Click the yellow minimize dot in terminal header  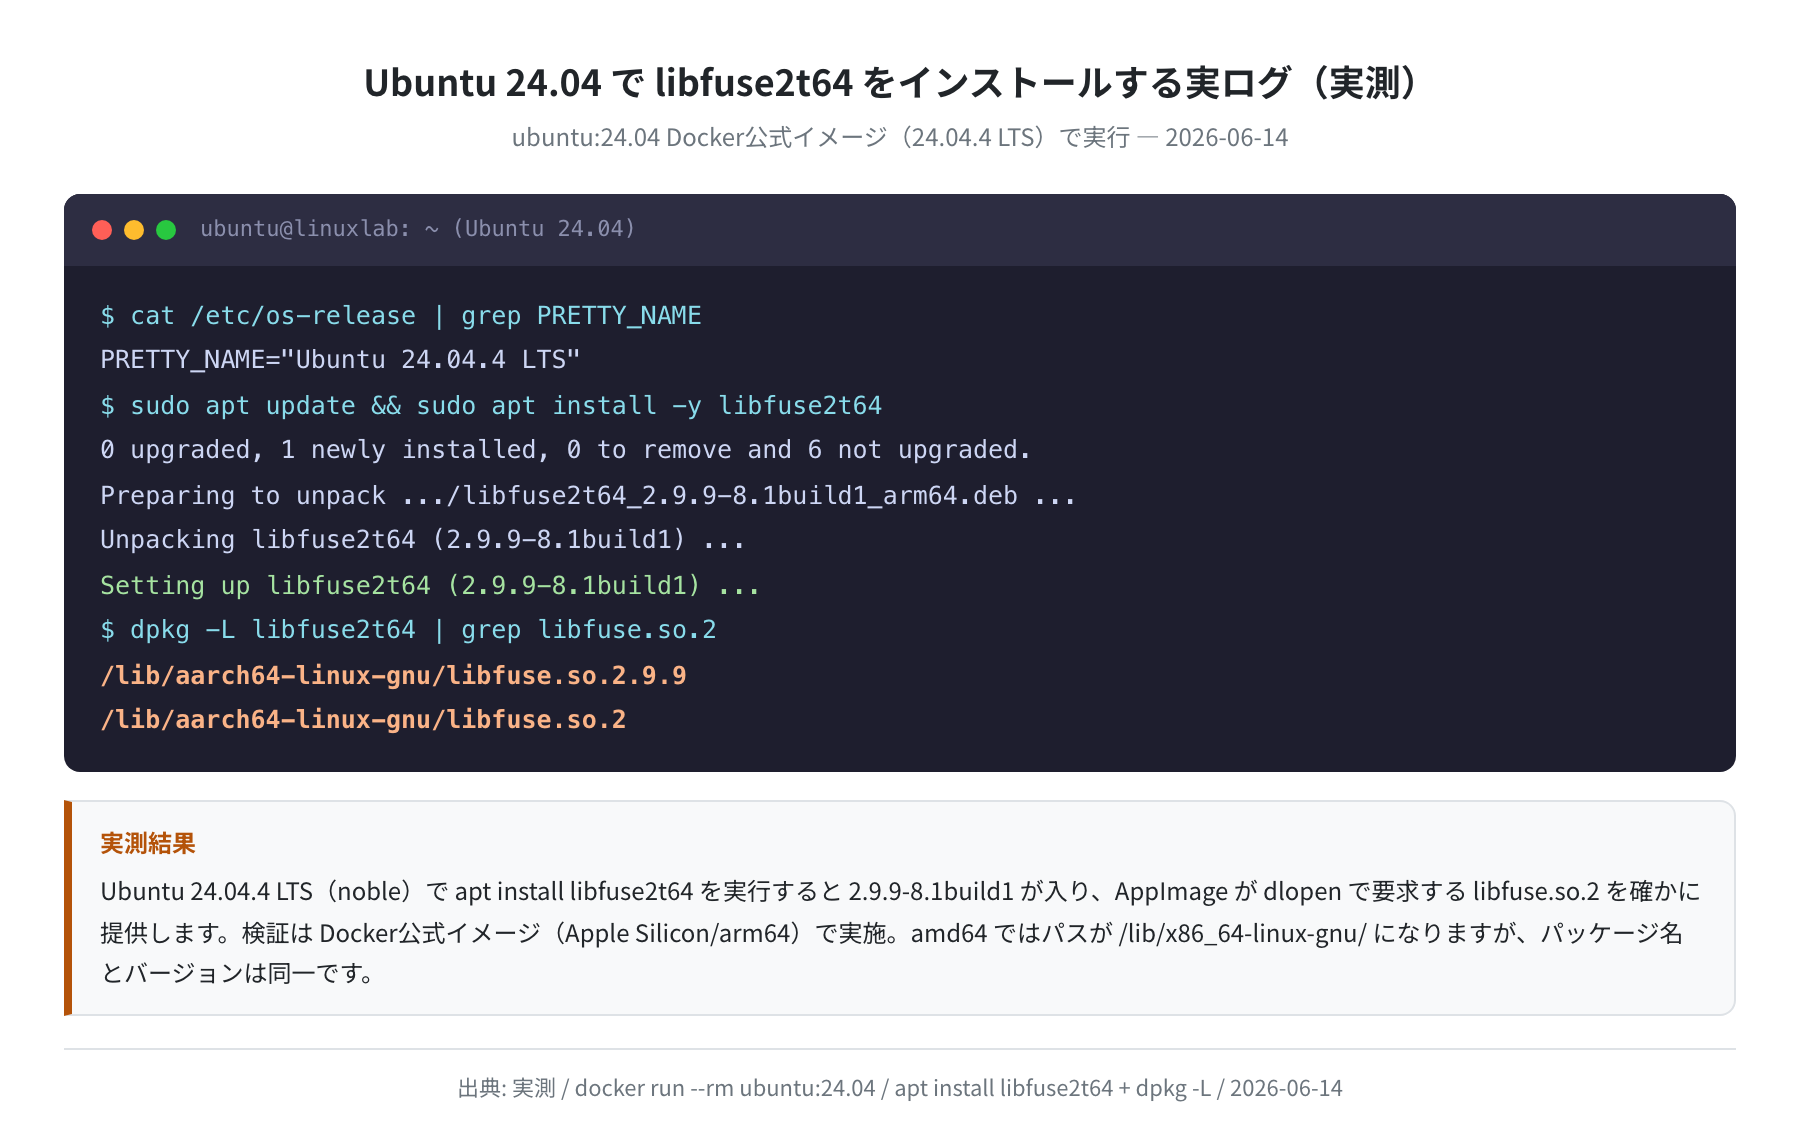coord(134,230)
